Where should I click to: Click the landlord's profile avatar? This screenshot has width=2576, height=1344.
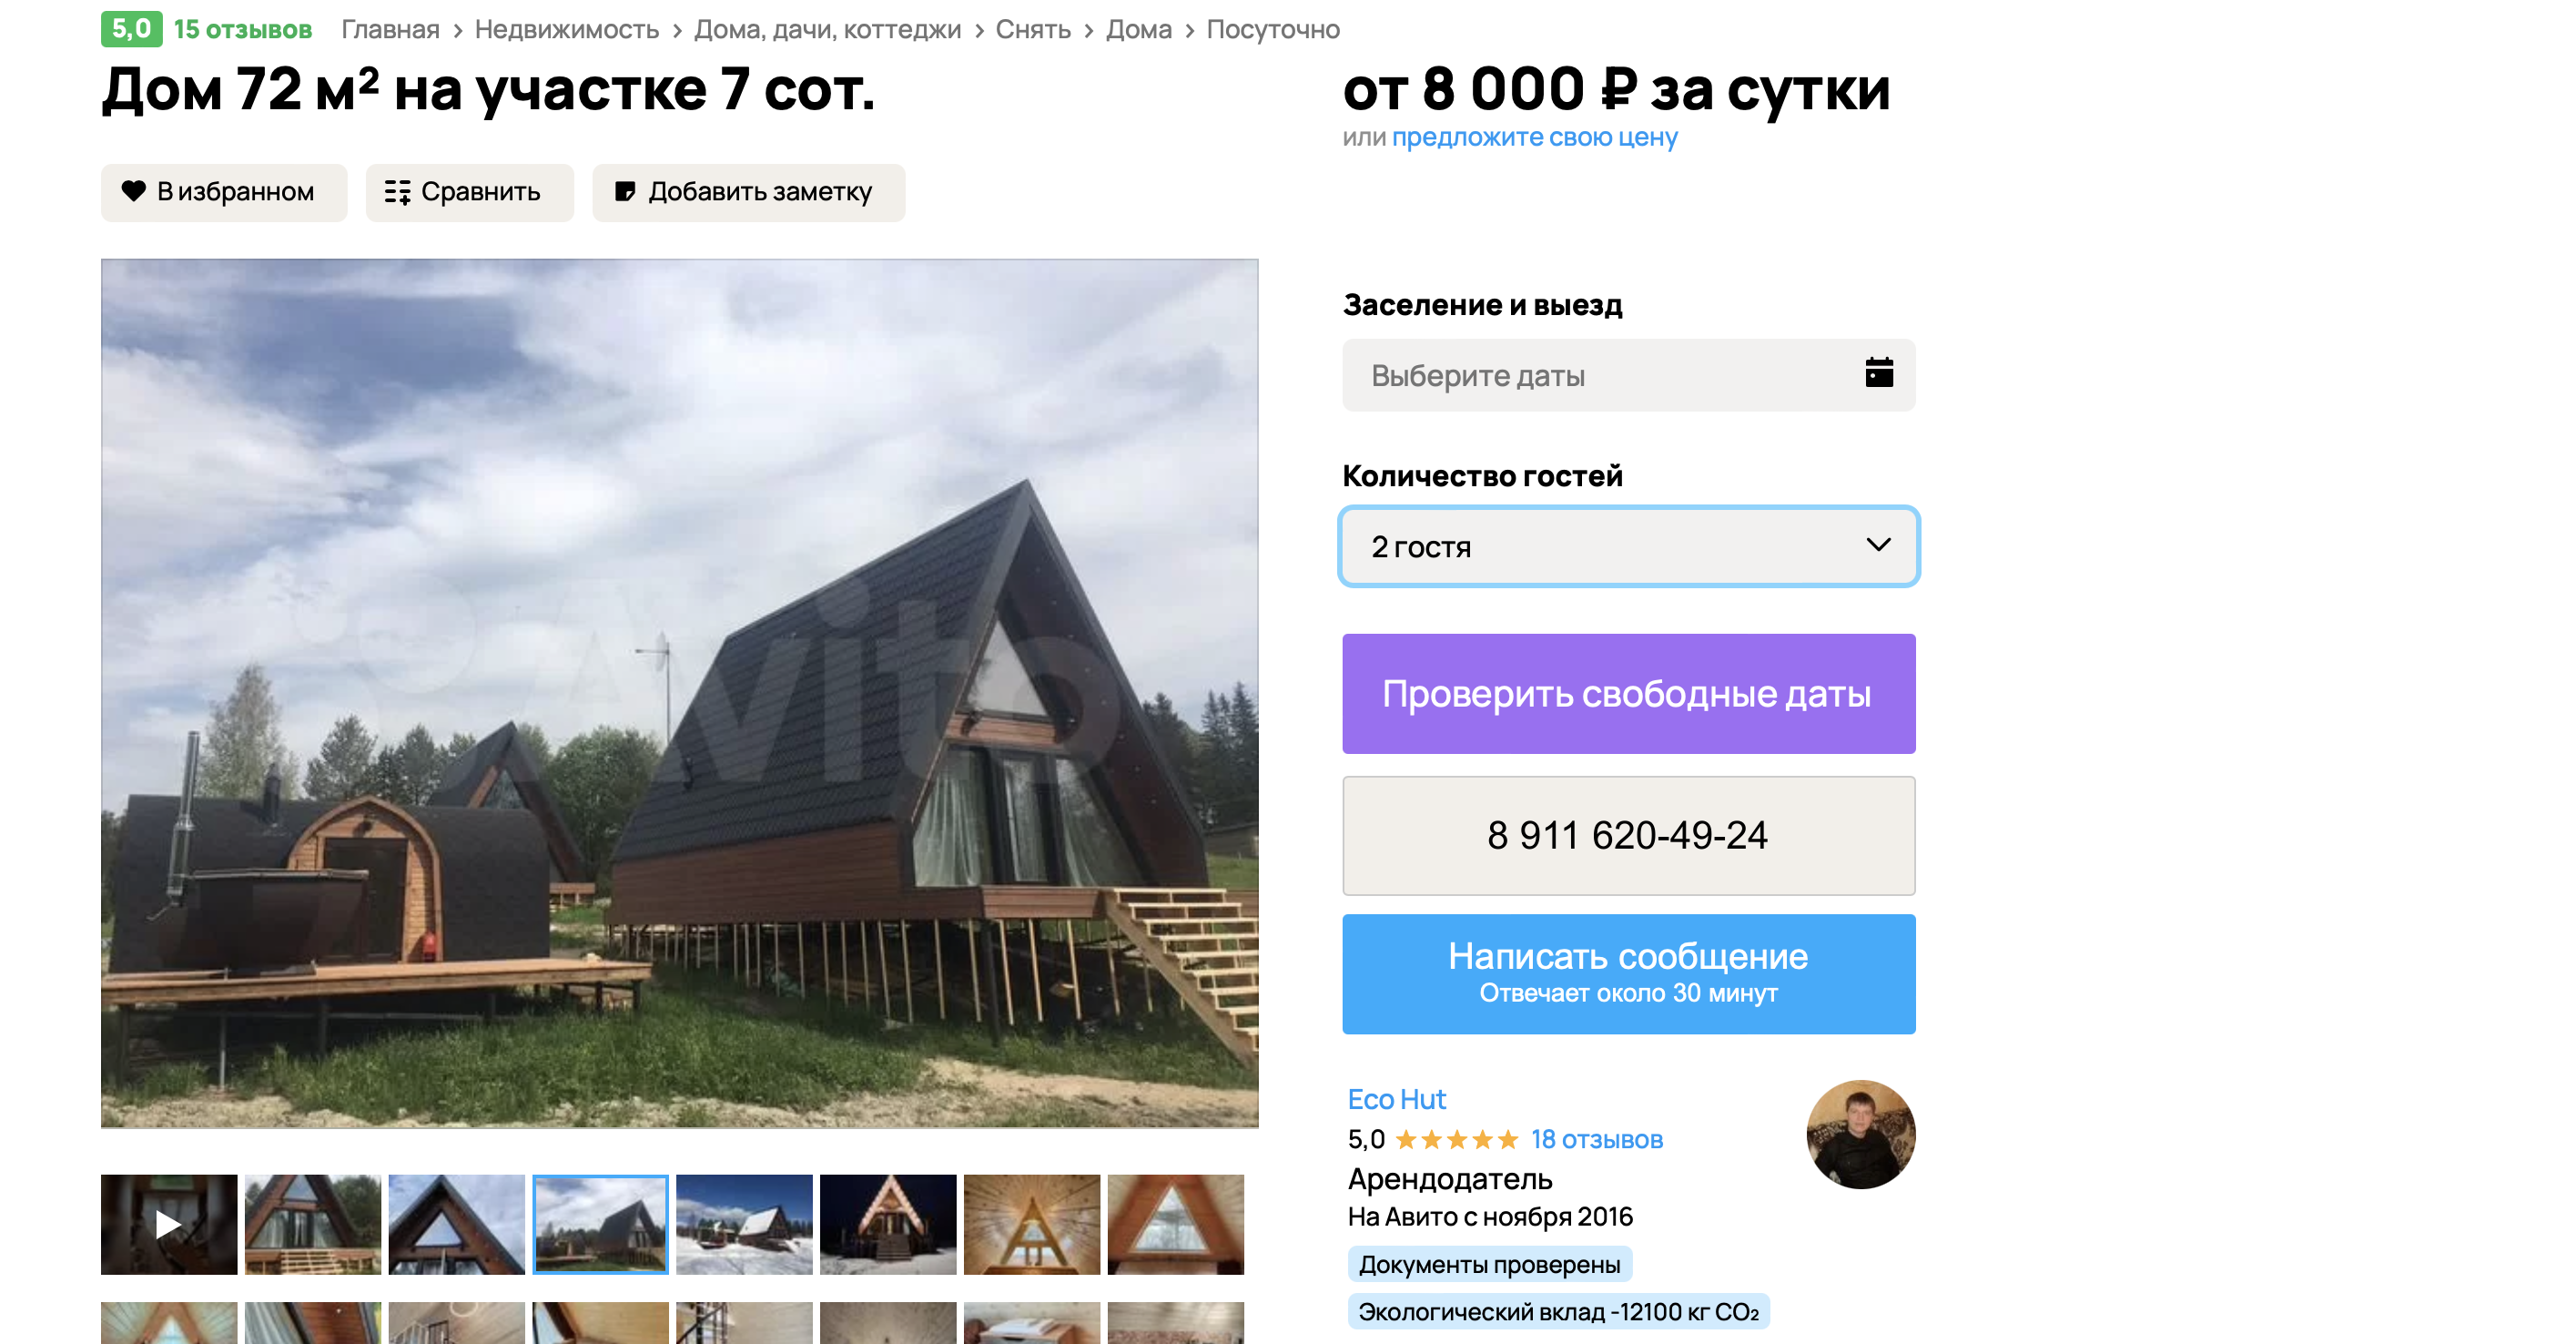coord(1860,1134)
